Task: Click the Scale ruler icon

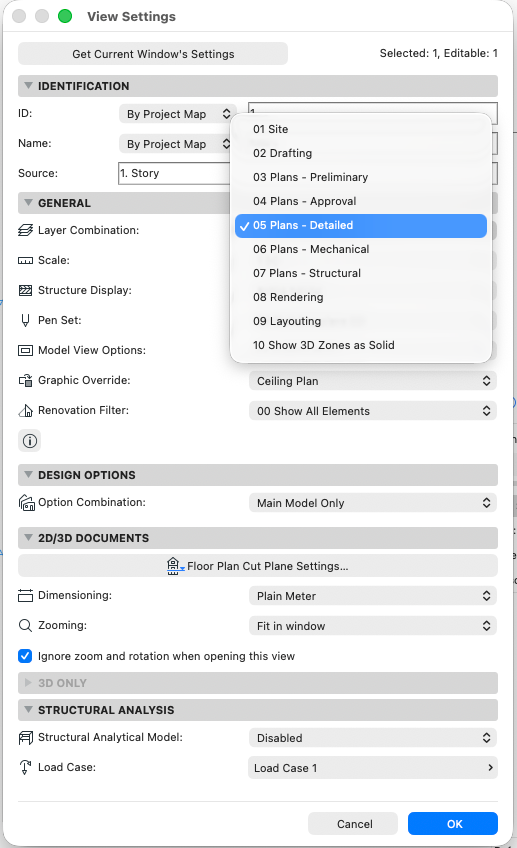Action: [x=25, y=261]
